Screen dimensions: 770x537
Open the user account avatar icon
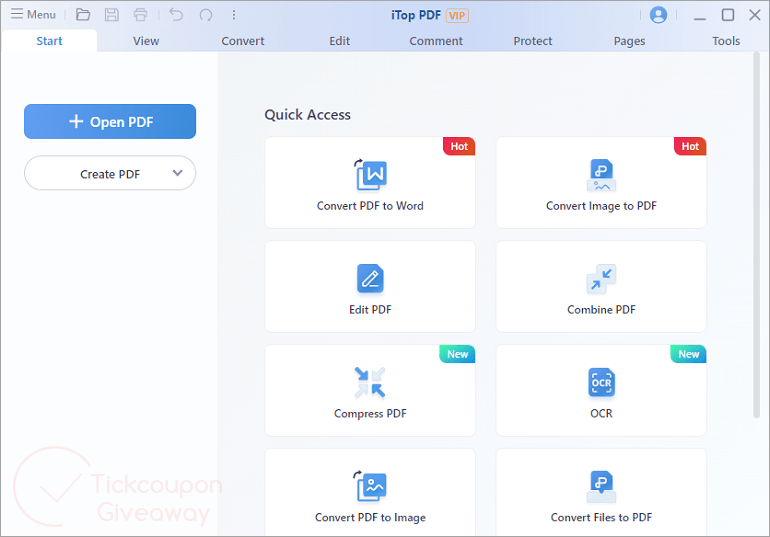click(658, 15)
